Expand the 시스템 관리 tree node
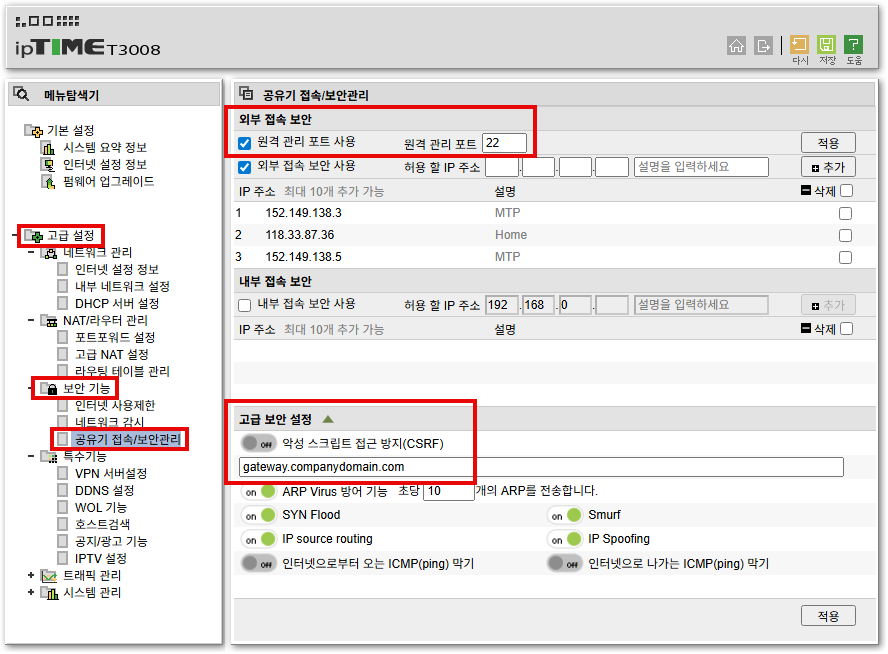Viewport: 888px width, 654px height. coord(31,592)
